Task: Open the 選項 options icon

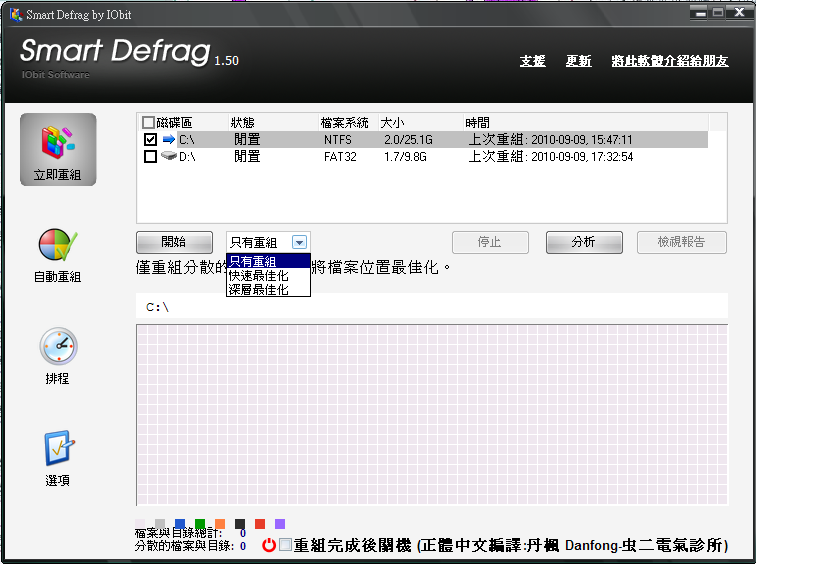Action: click(58, 448)
